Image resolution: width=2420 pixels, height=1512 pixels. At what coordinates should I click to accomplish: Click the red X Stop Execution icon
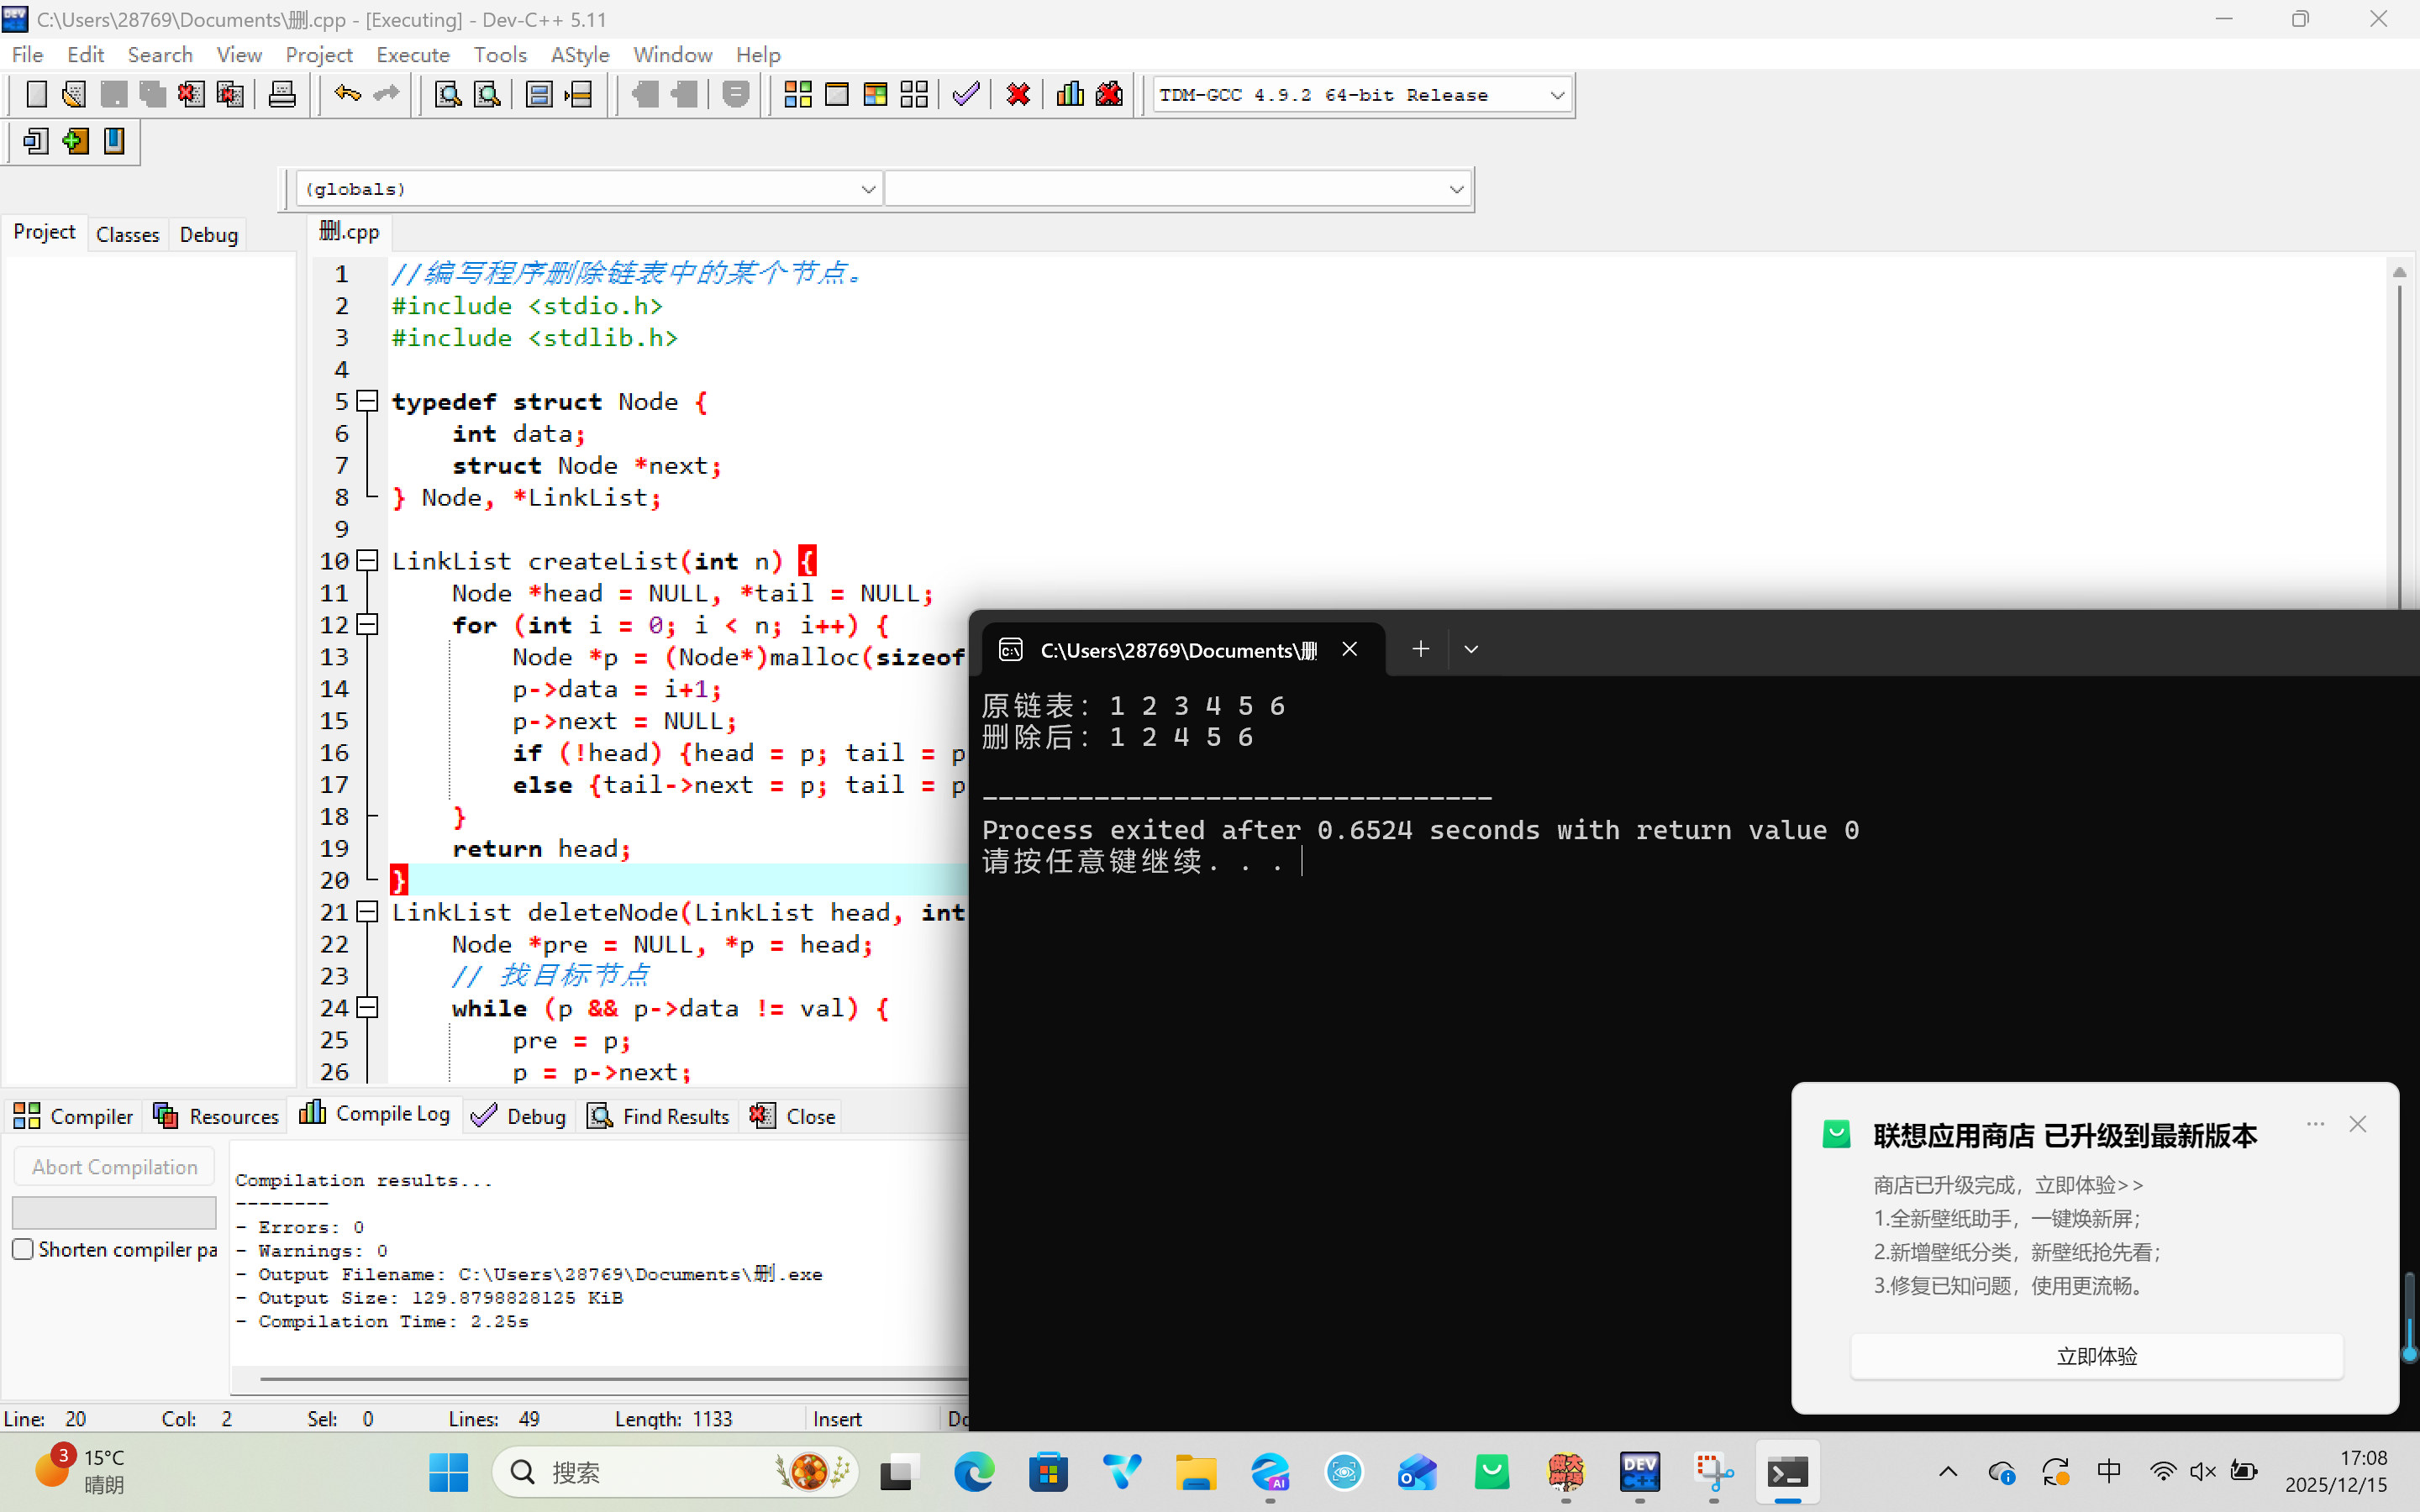tap(1018, 95)
